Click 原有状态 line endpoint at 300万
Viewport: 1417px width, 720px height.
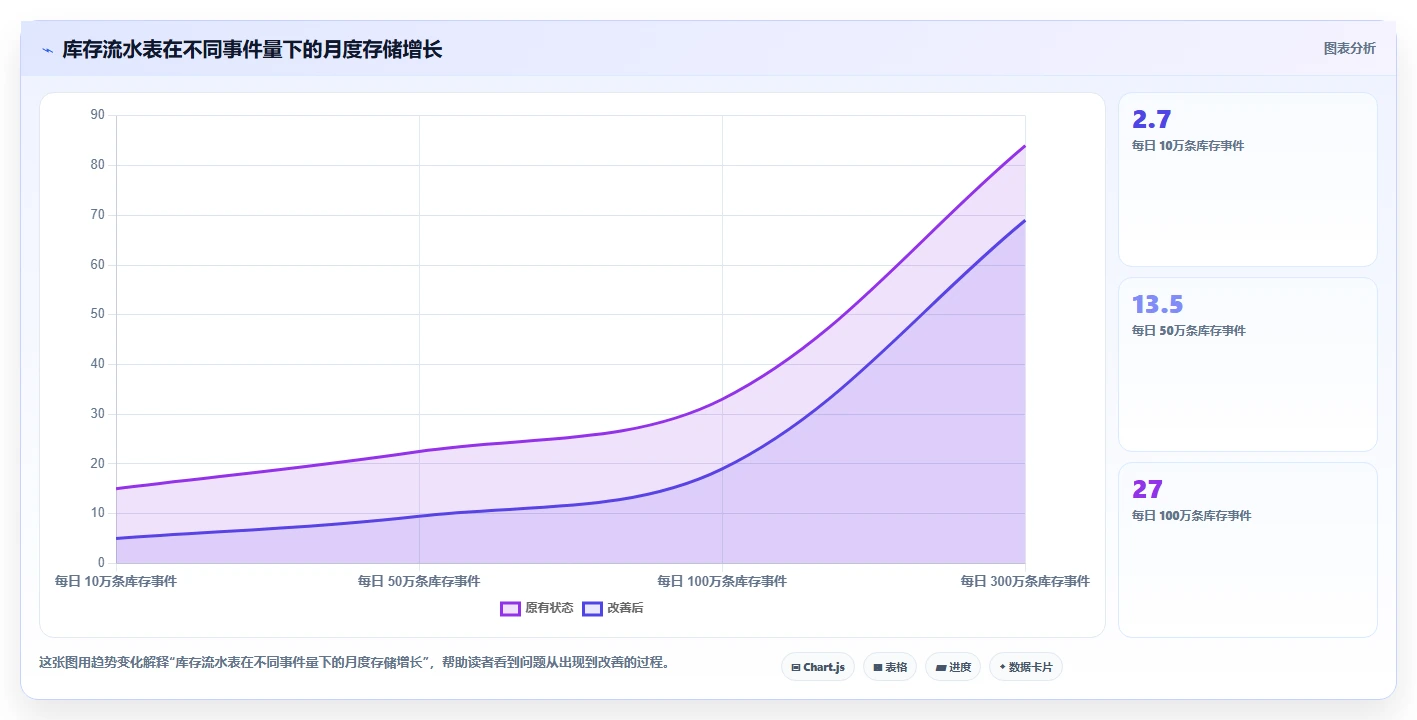(1025, 146)
